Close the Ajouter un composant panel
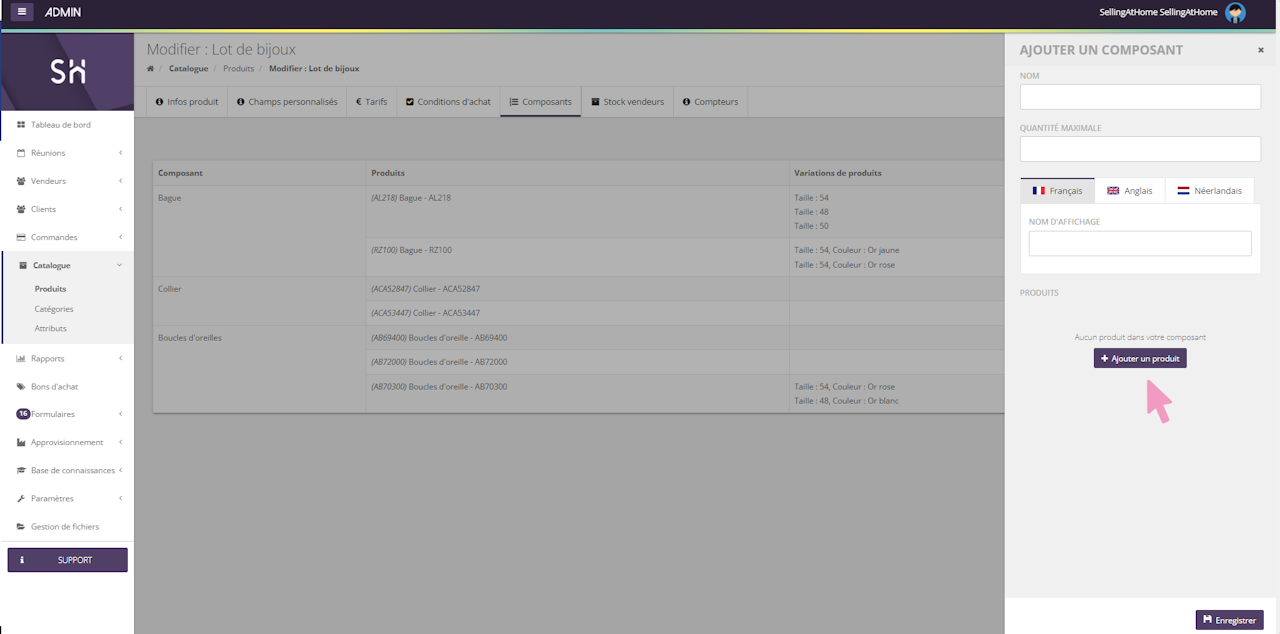Image resolution: width=1280 pixels, height=634 pixels. click(1260, 50)
